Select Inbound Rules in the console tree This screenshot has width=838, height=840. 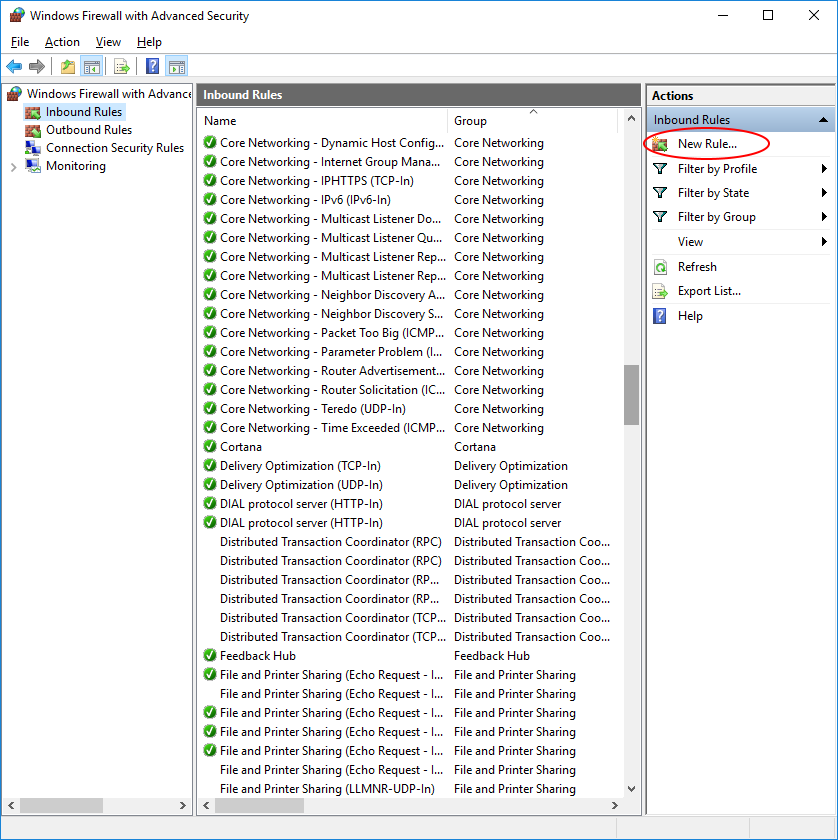pos(84,112)
